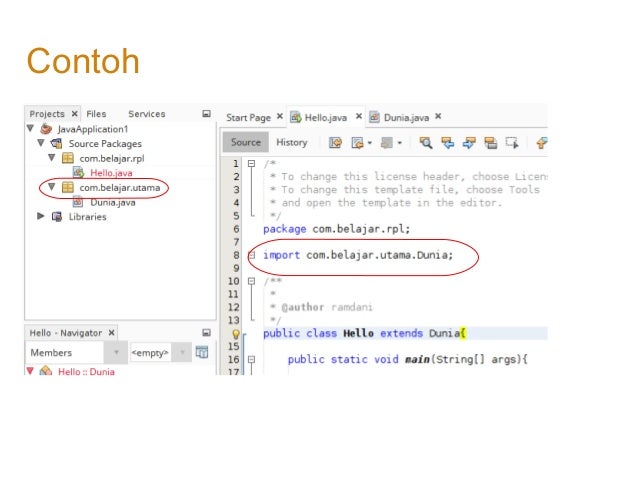The height and width of the screenshot is (479, 638).
Task: Minimize the Projects panel group
Action: coord(206,114)
